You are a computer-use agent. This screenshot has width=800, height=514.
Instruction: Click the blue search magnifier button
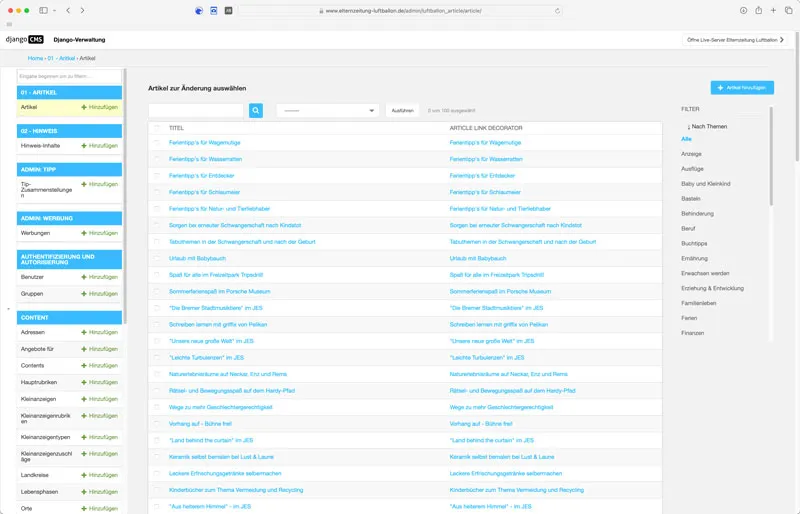pos(256,110)
